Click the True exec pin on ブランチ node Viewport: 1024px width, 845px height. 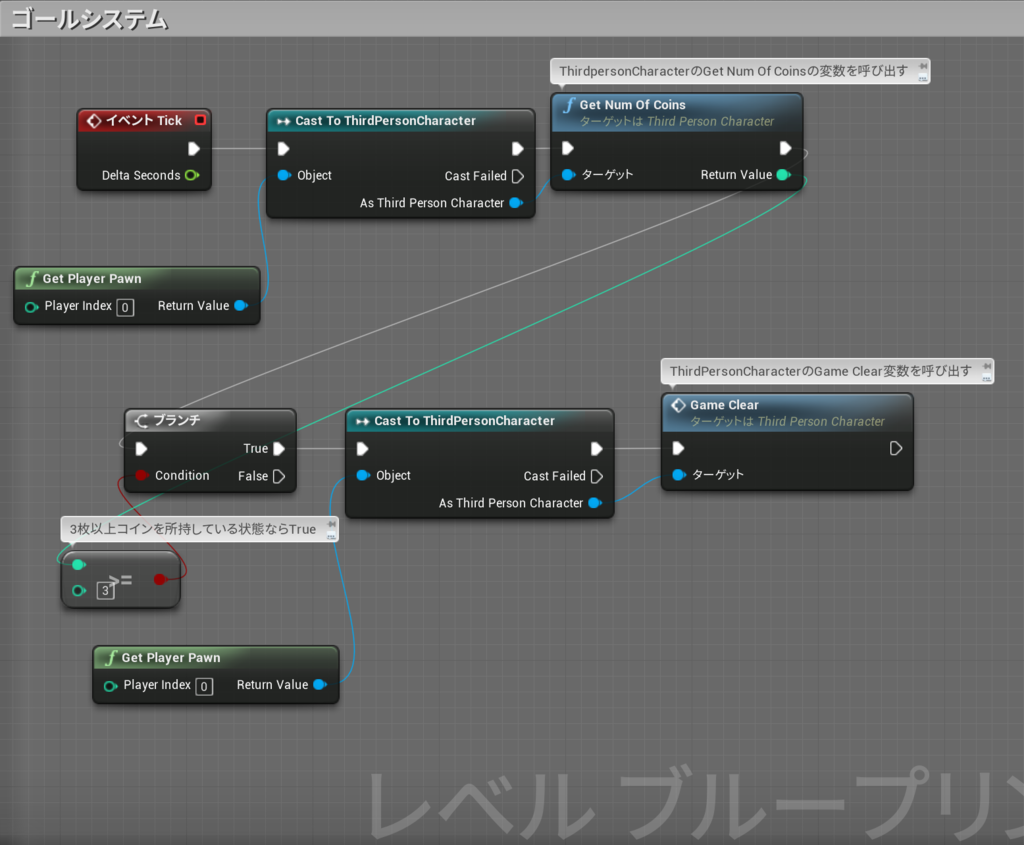click(281, 448)
